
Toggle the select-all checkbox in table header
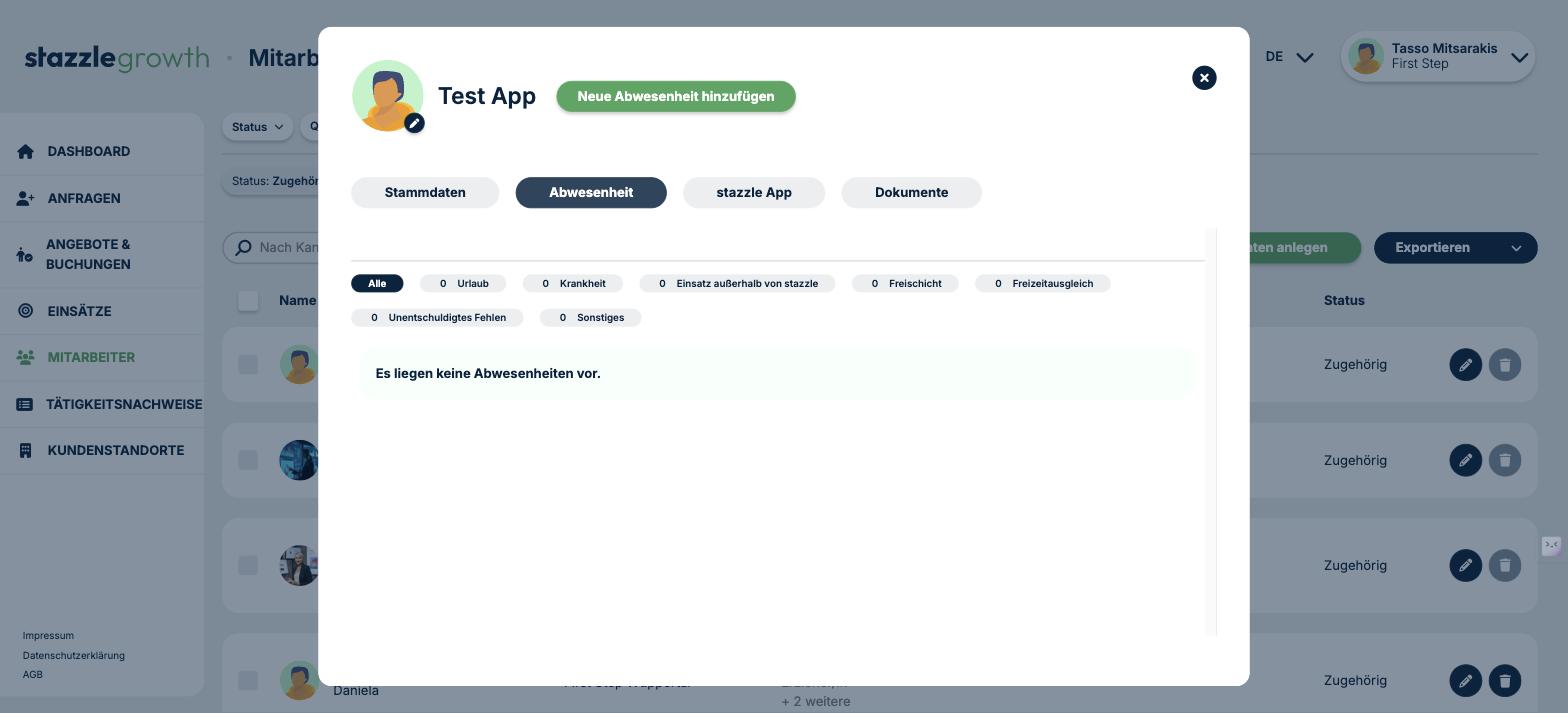(x=248, y=301)
